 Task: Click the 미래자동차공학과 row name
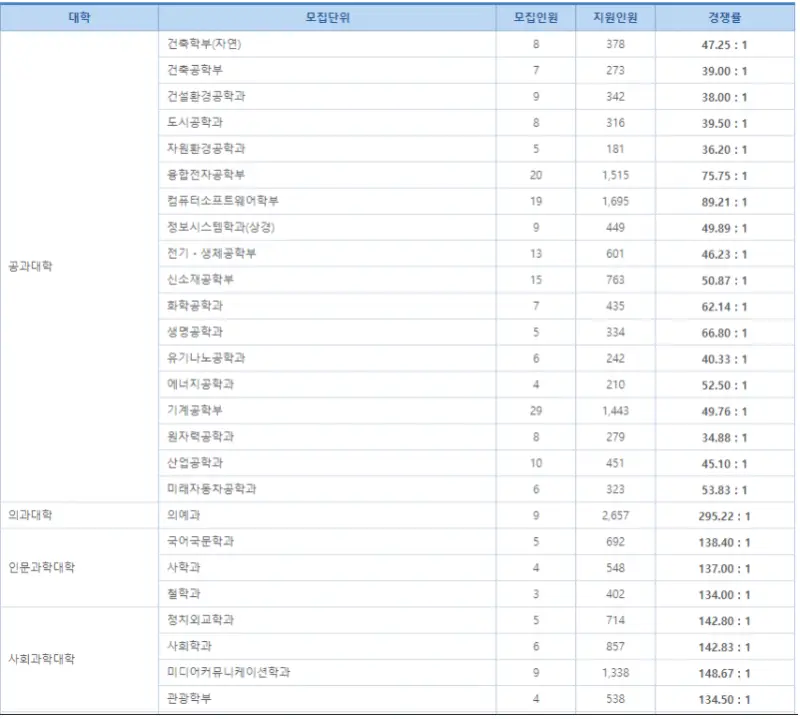coord(212,489)
